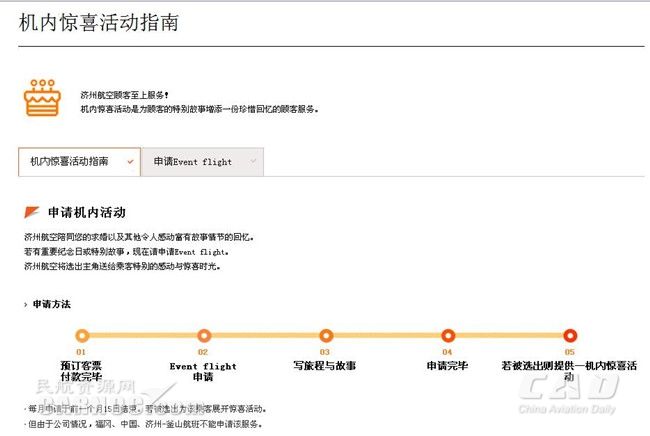Click the progress line between steps 02 and 03
This screenshot has width=650, height=436.
click(x=265, y=336)
